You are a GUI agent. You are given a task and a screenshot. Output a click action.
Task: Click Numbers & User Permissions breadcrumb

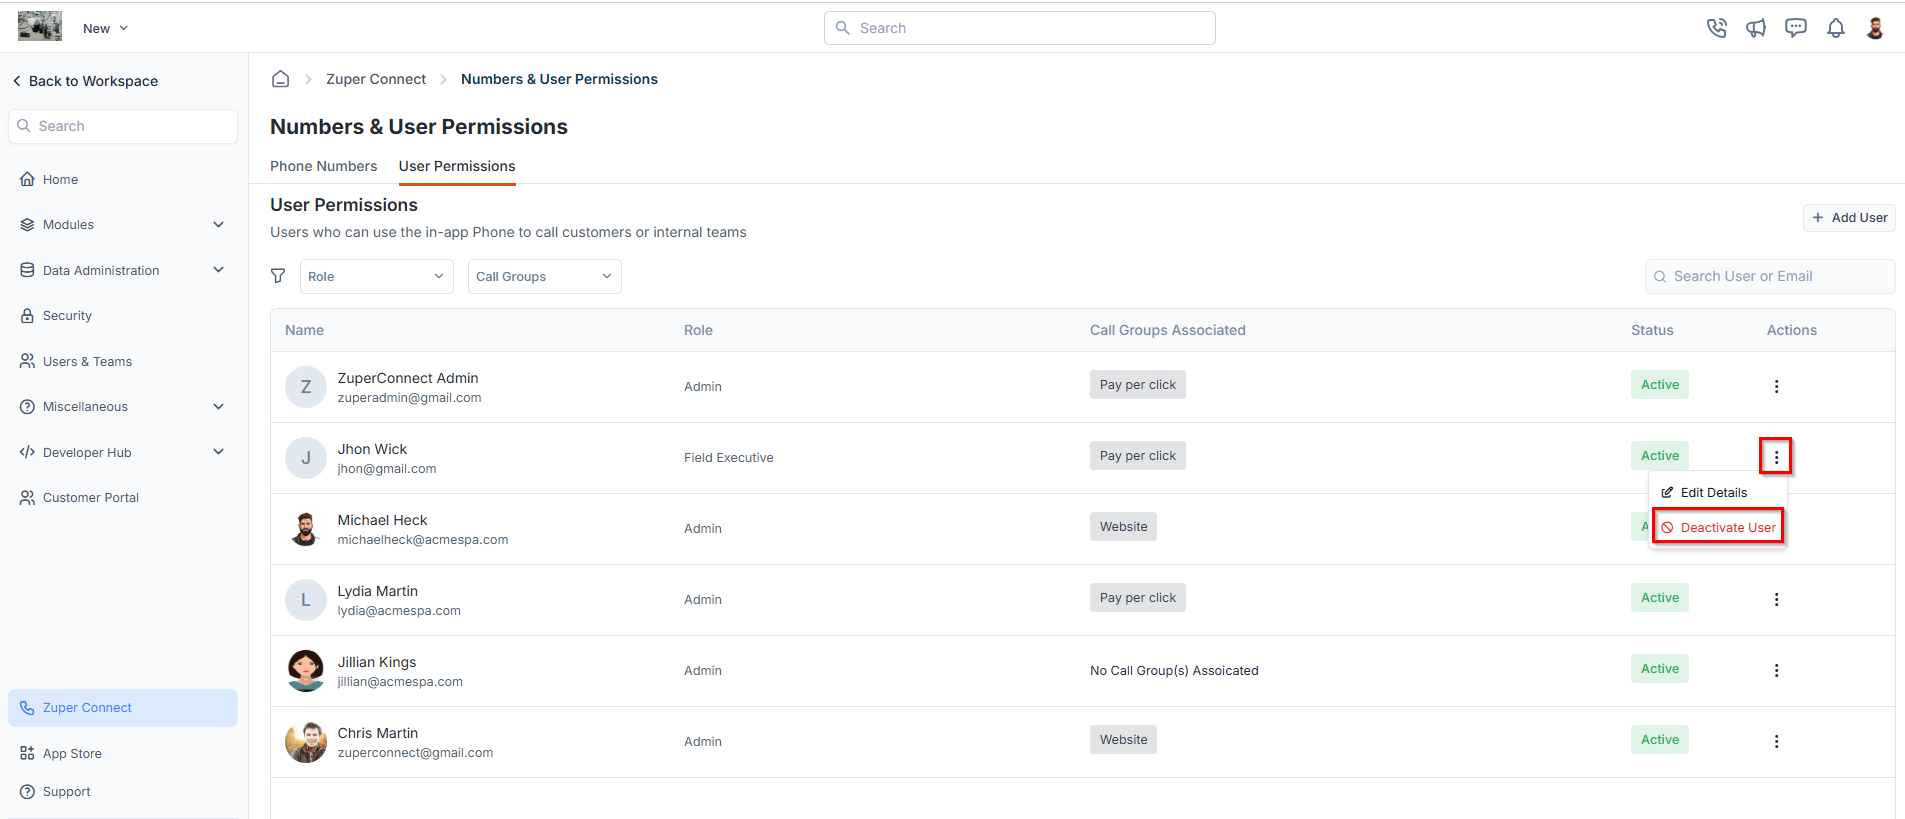coord(559,79)
